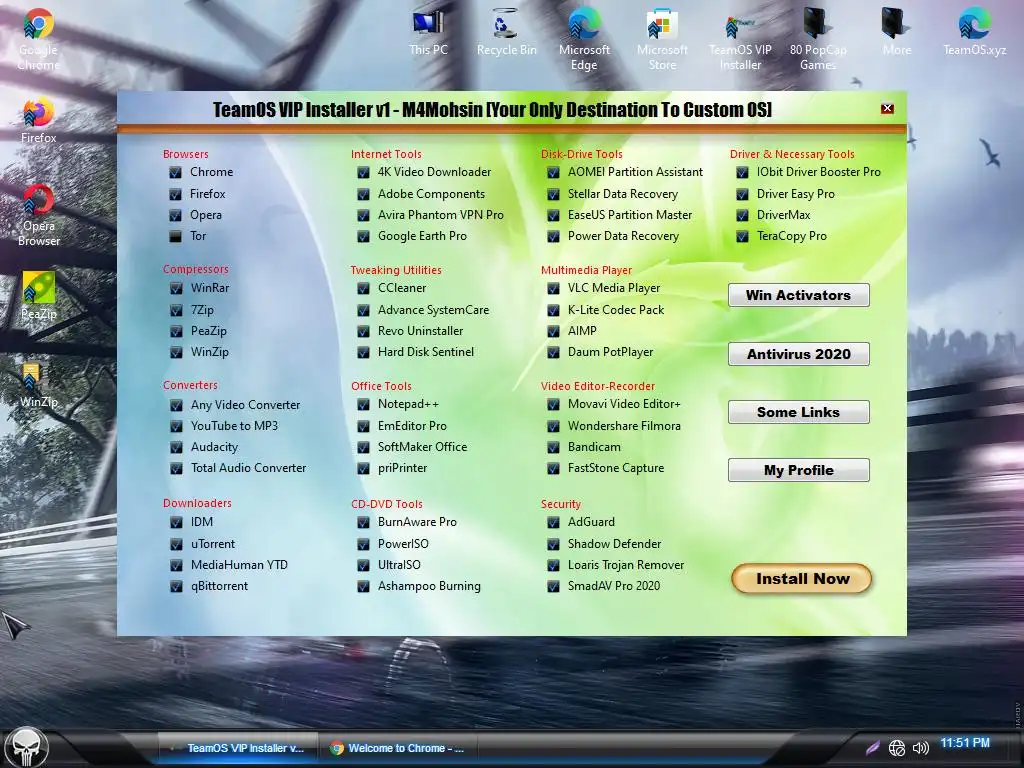Click the skull Start button
This screenshot has height=768, width=1024.
[x=27, y=748]
